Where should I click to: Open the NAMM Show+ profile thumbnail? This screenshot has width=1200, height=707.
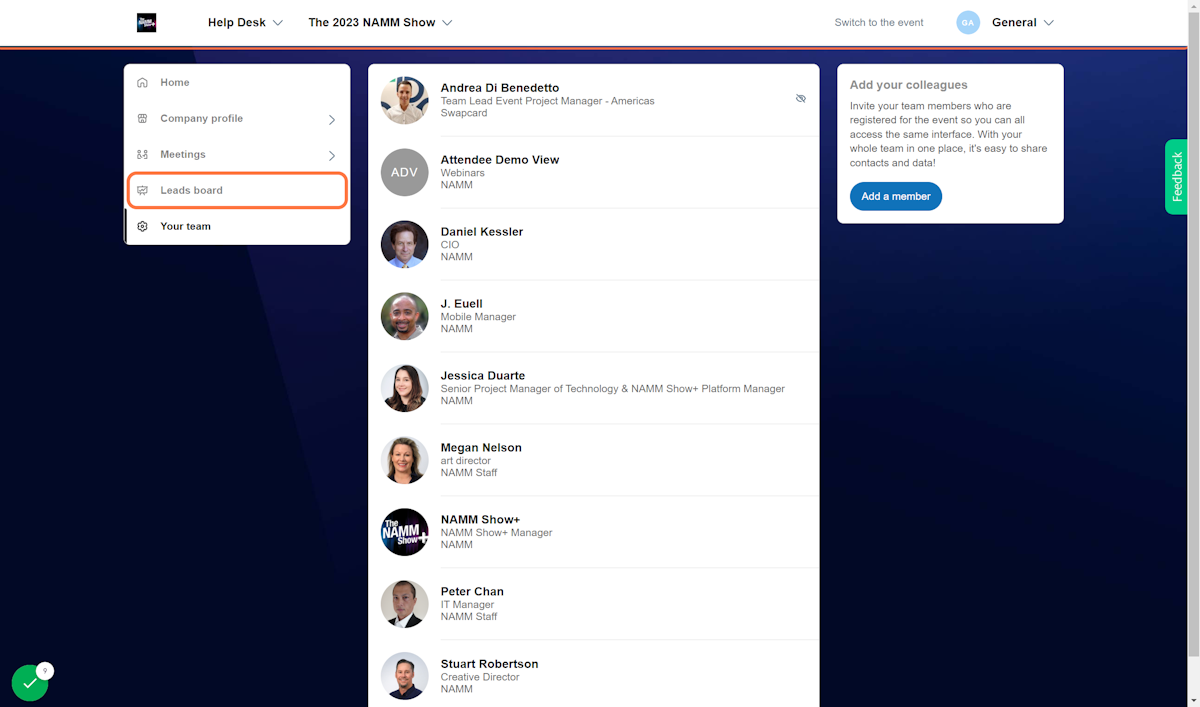[x=404, y=532]
